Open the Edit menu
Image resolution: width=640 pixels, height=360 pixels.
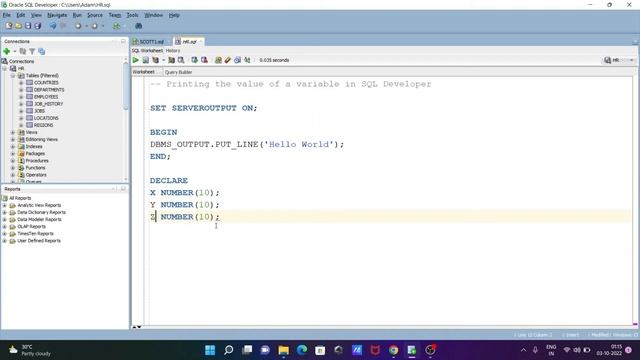pyautogui.click(x=21, y=15)
